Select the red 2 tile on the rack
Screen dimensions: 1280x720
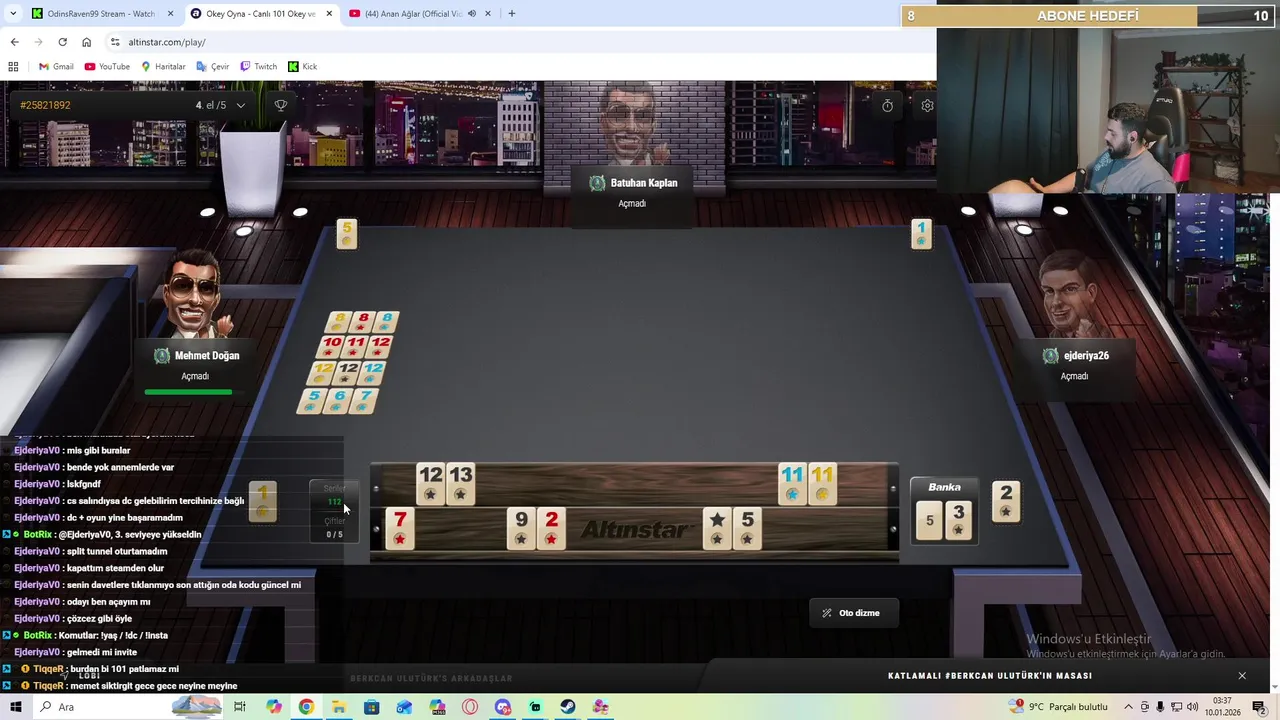click(551, 529)
